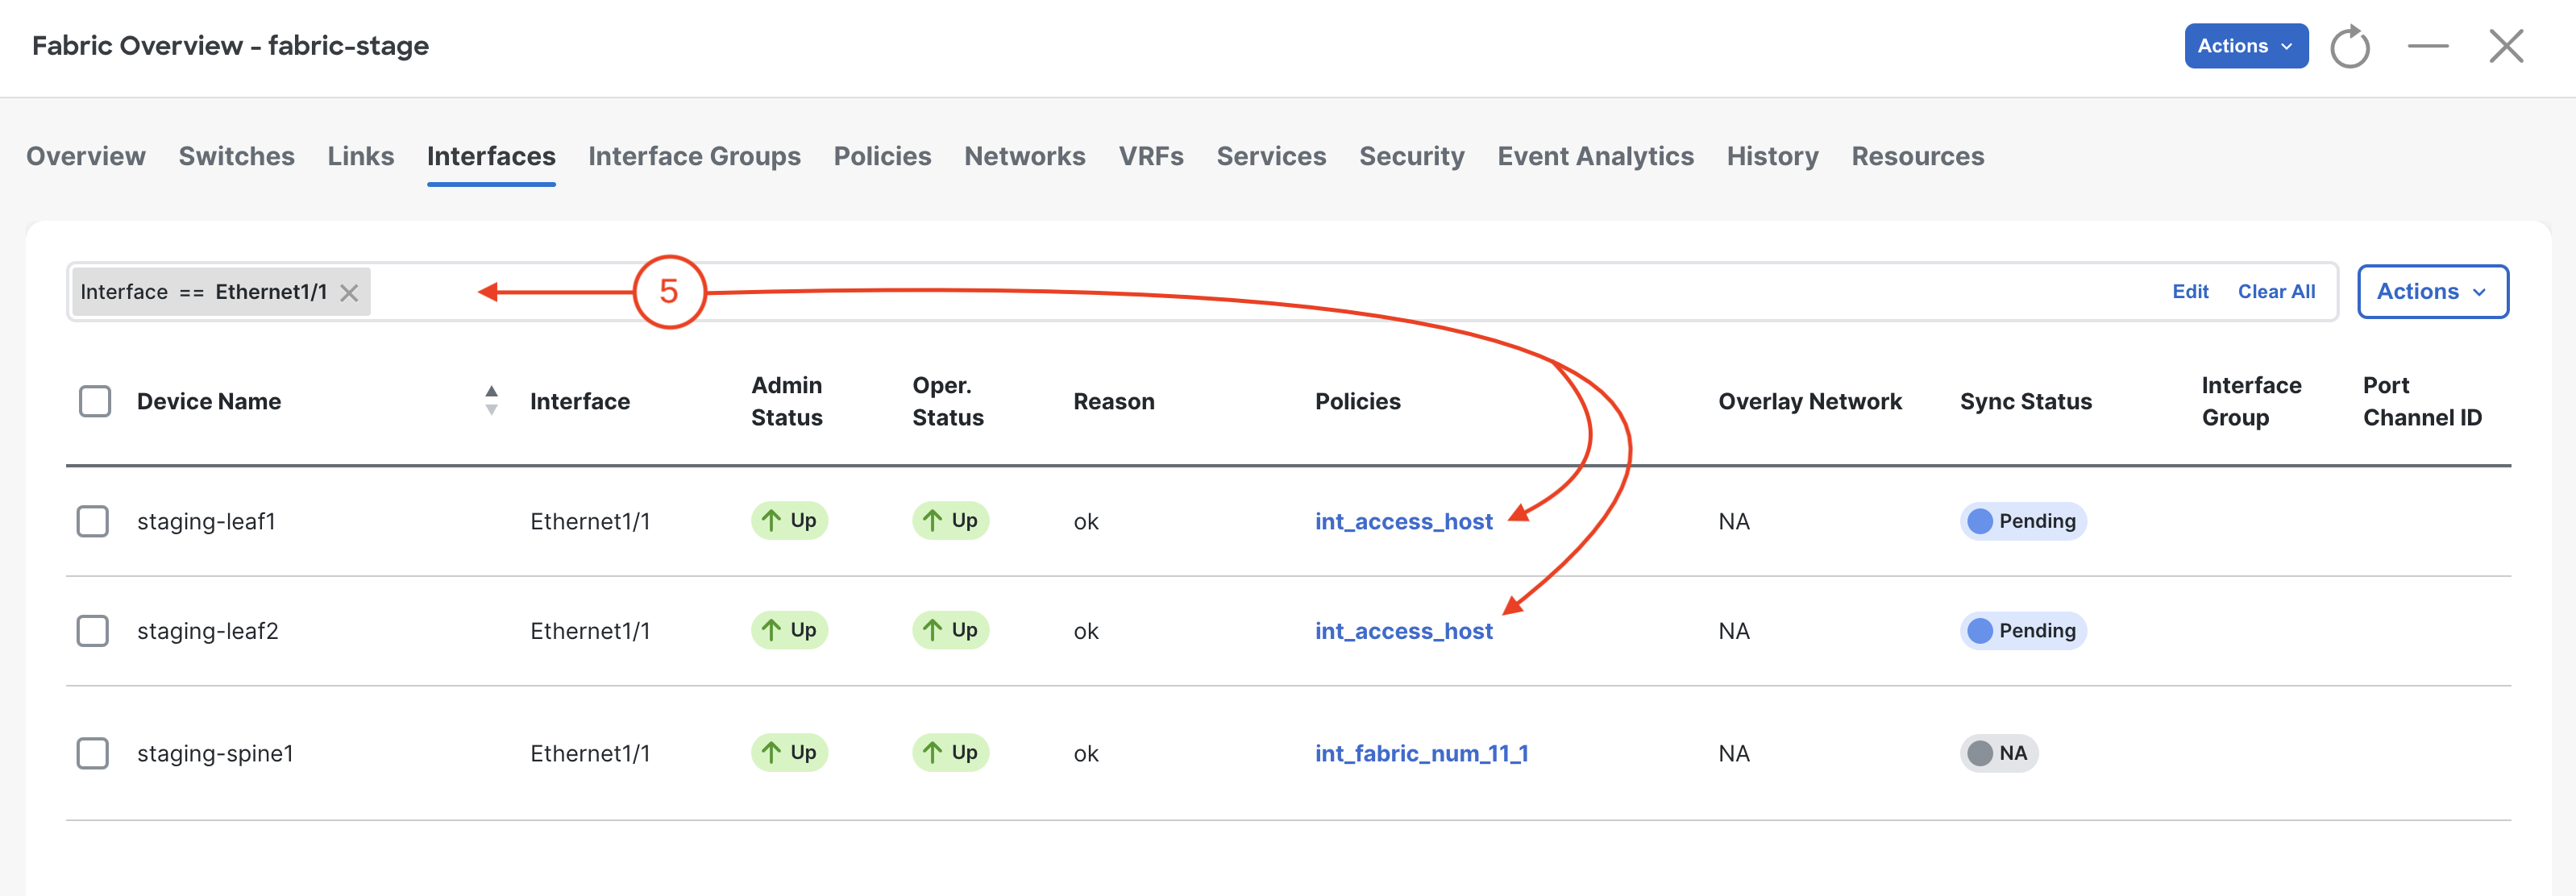The width and height of the screenshot is (2576, 896).
Task: Check the staging-leaf2 row checkbox
Action: tap(93, 631)
